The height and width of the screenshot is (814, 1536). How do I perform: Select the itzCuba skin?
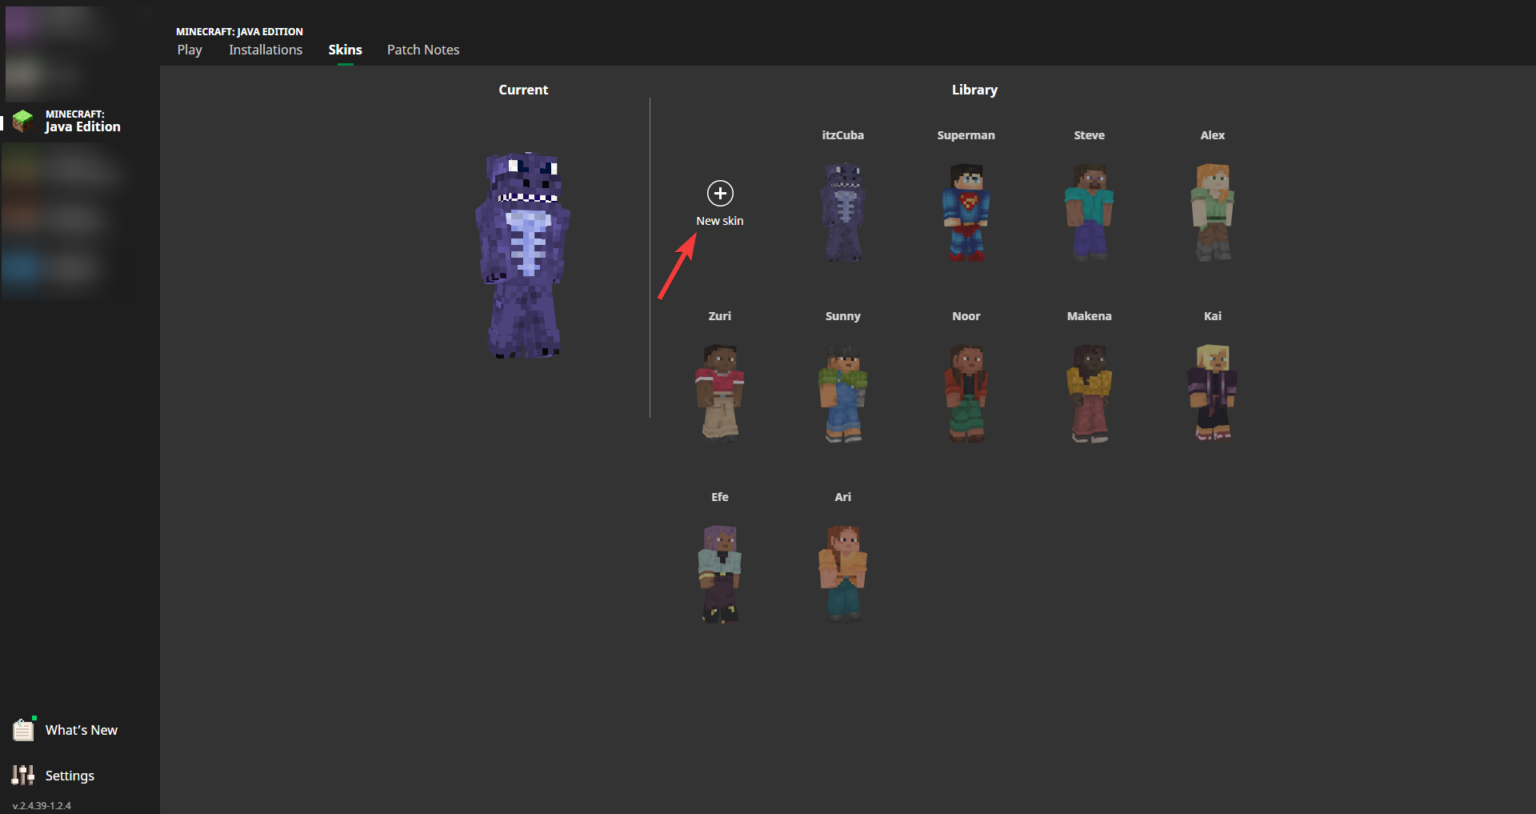click(x=843, y=210)
